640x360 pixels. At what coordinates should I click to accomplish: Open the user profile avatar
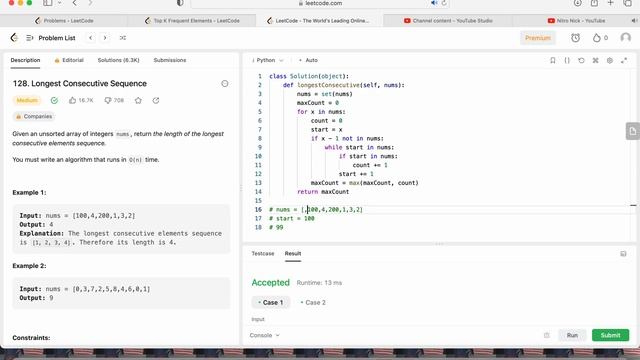pyautogui.click(x=625, y=38)
